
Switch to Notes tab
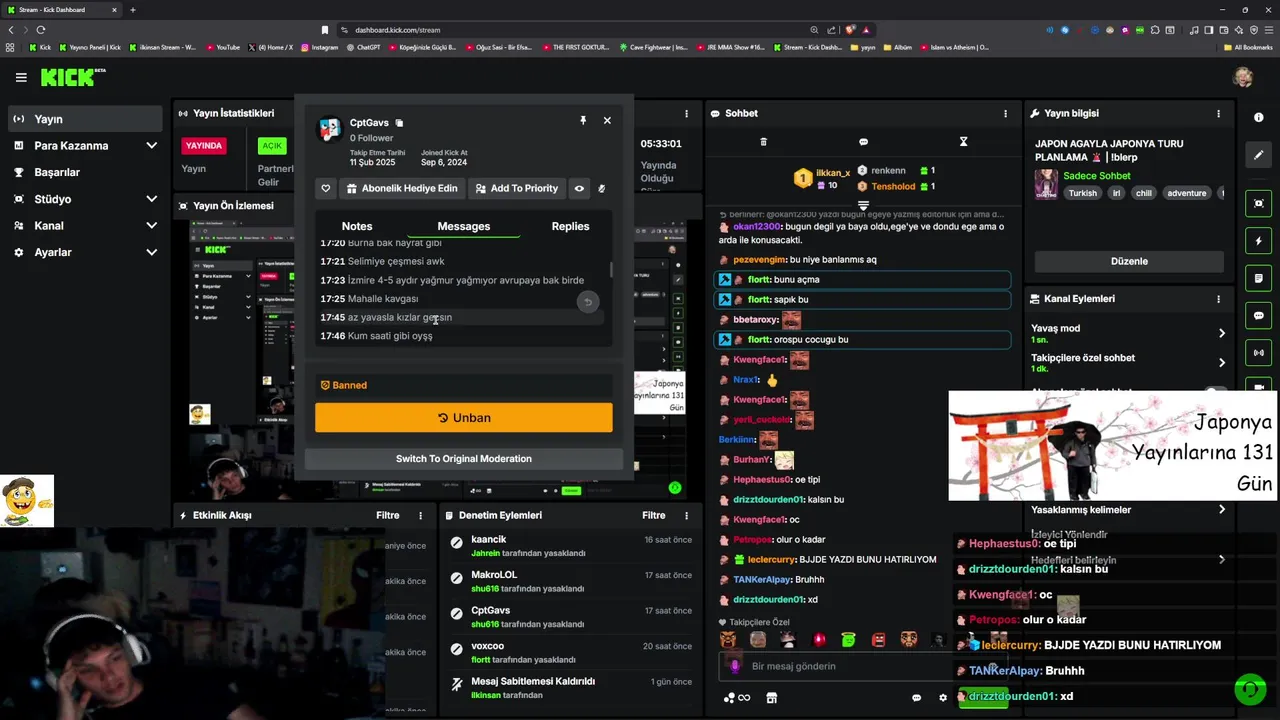point(357,226)
